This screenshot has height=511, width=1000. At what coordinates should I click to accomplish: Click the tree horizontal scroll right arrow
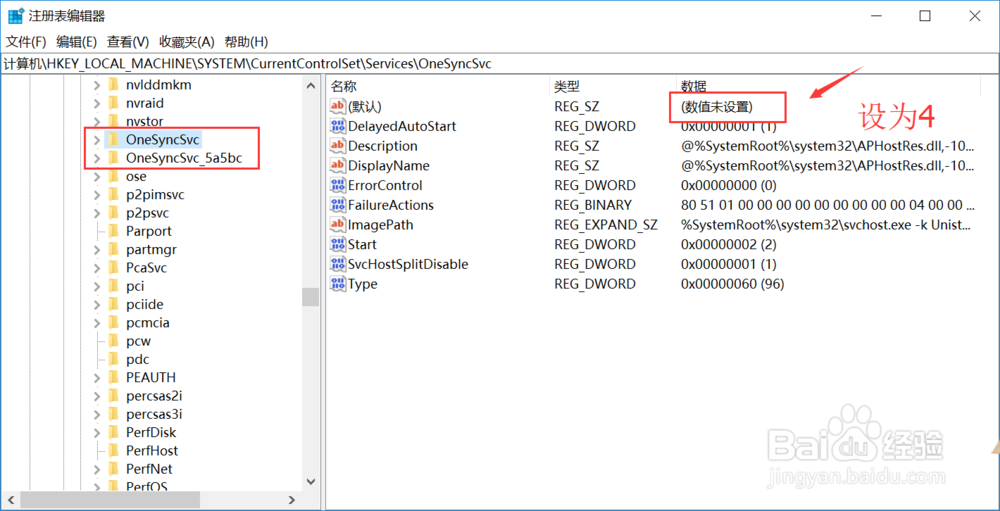tap(291, 500)
